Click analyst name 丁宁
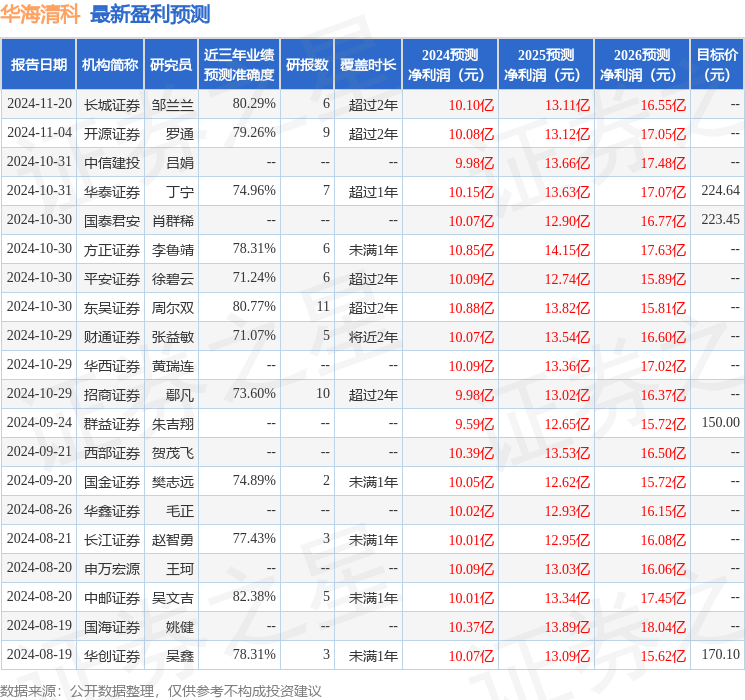Screen dimensions: 745x700 pyautogui.click(x=180, y=192)
